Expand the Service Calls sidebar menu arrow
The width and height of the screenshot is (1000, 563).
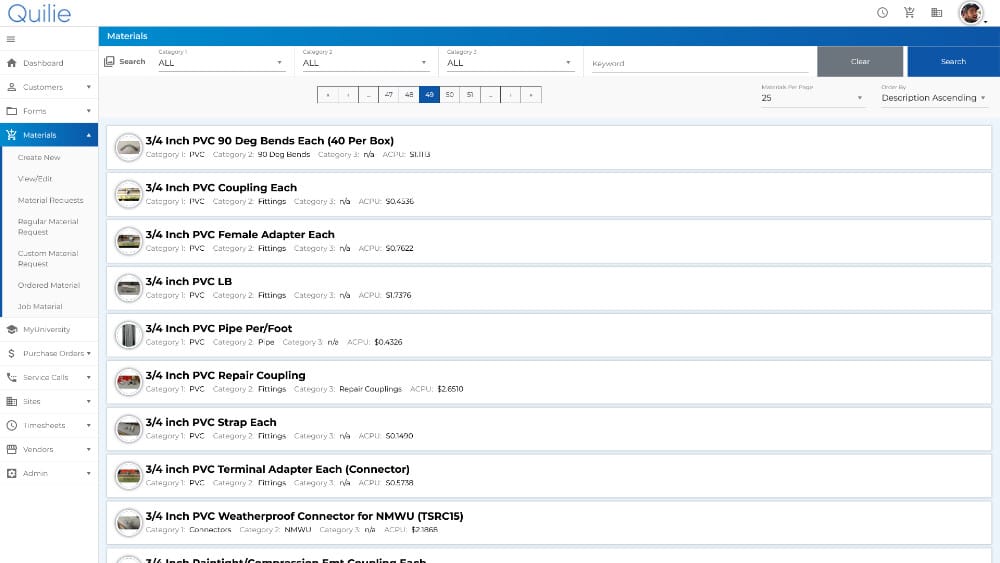[89, 377]
